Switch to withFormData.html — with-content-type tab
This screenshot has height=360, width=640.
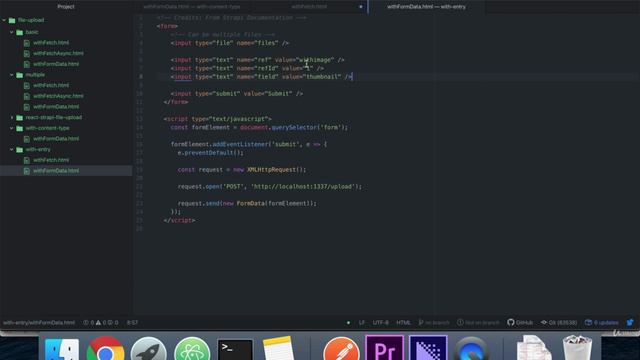tap(192, 7)
